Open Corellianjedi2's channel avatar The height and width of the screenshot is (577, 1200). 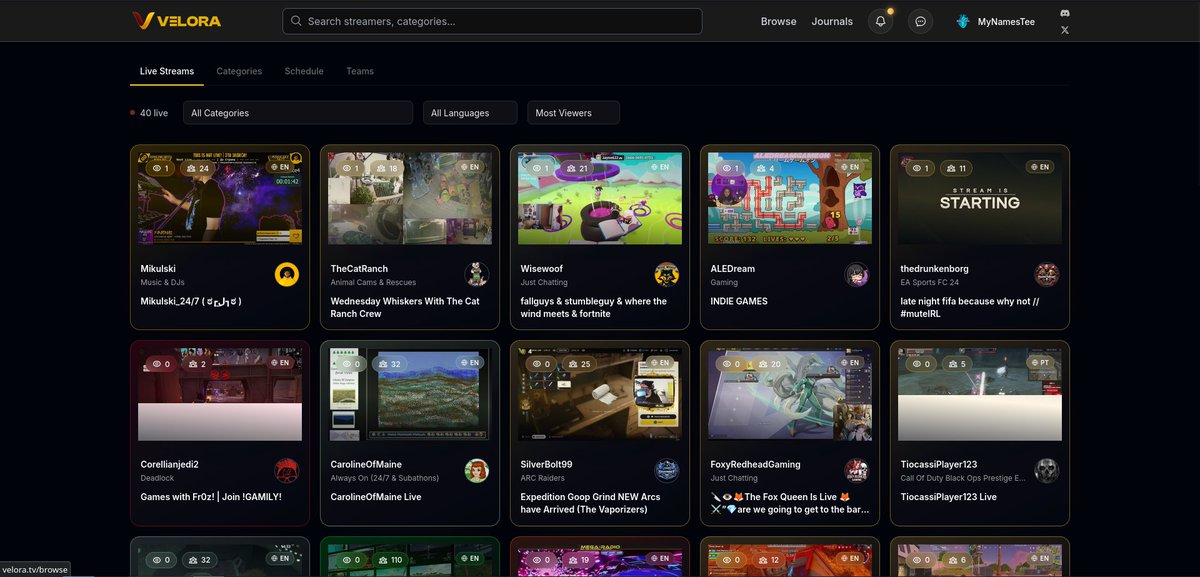pyautogui.click(x=287, y=471)
